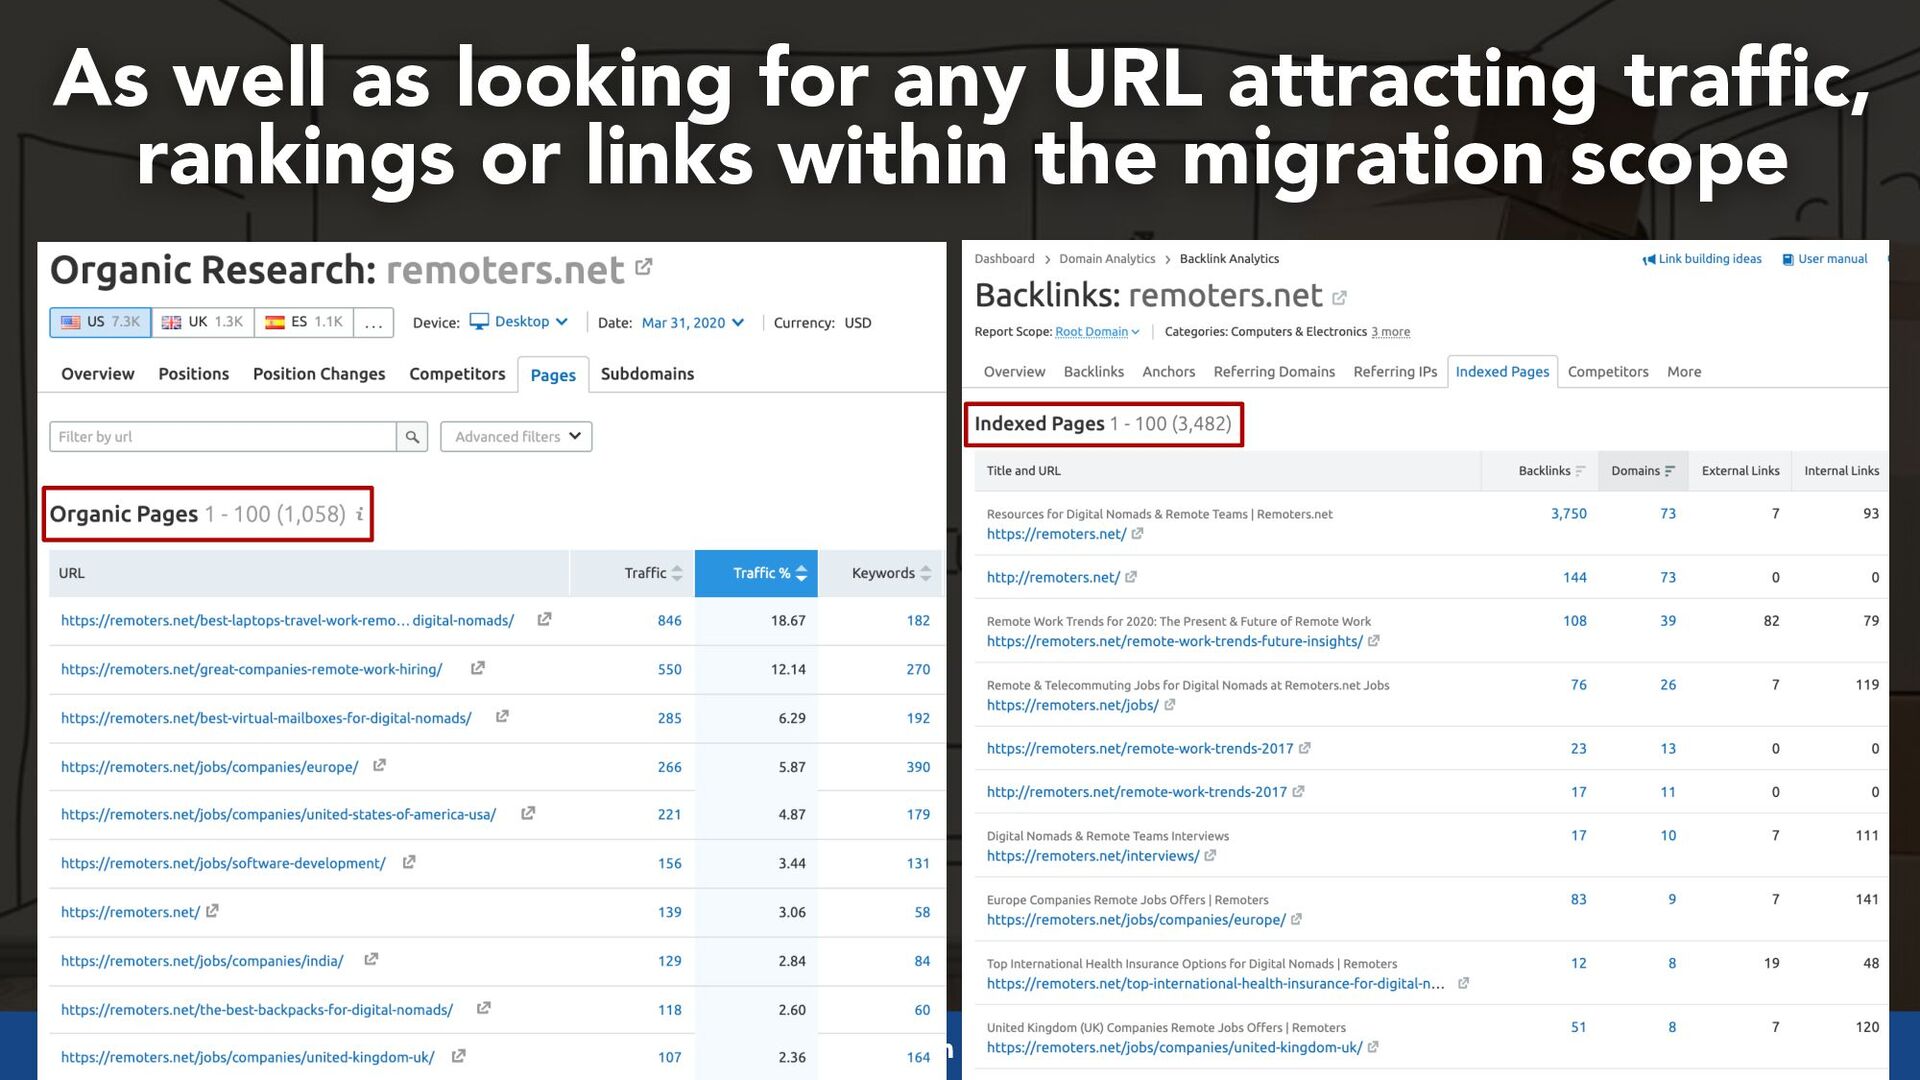The image size is (1920, 1080).
Task: Sort by the Backlinks column header
Action: click(x=1551, y=471)
